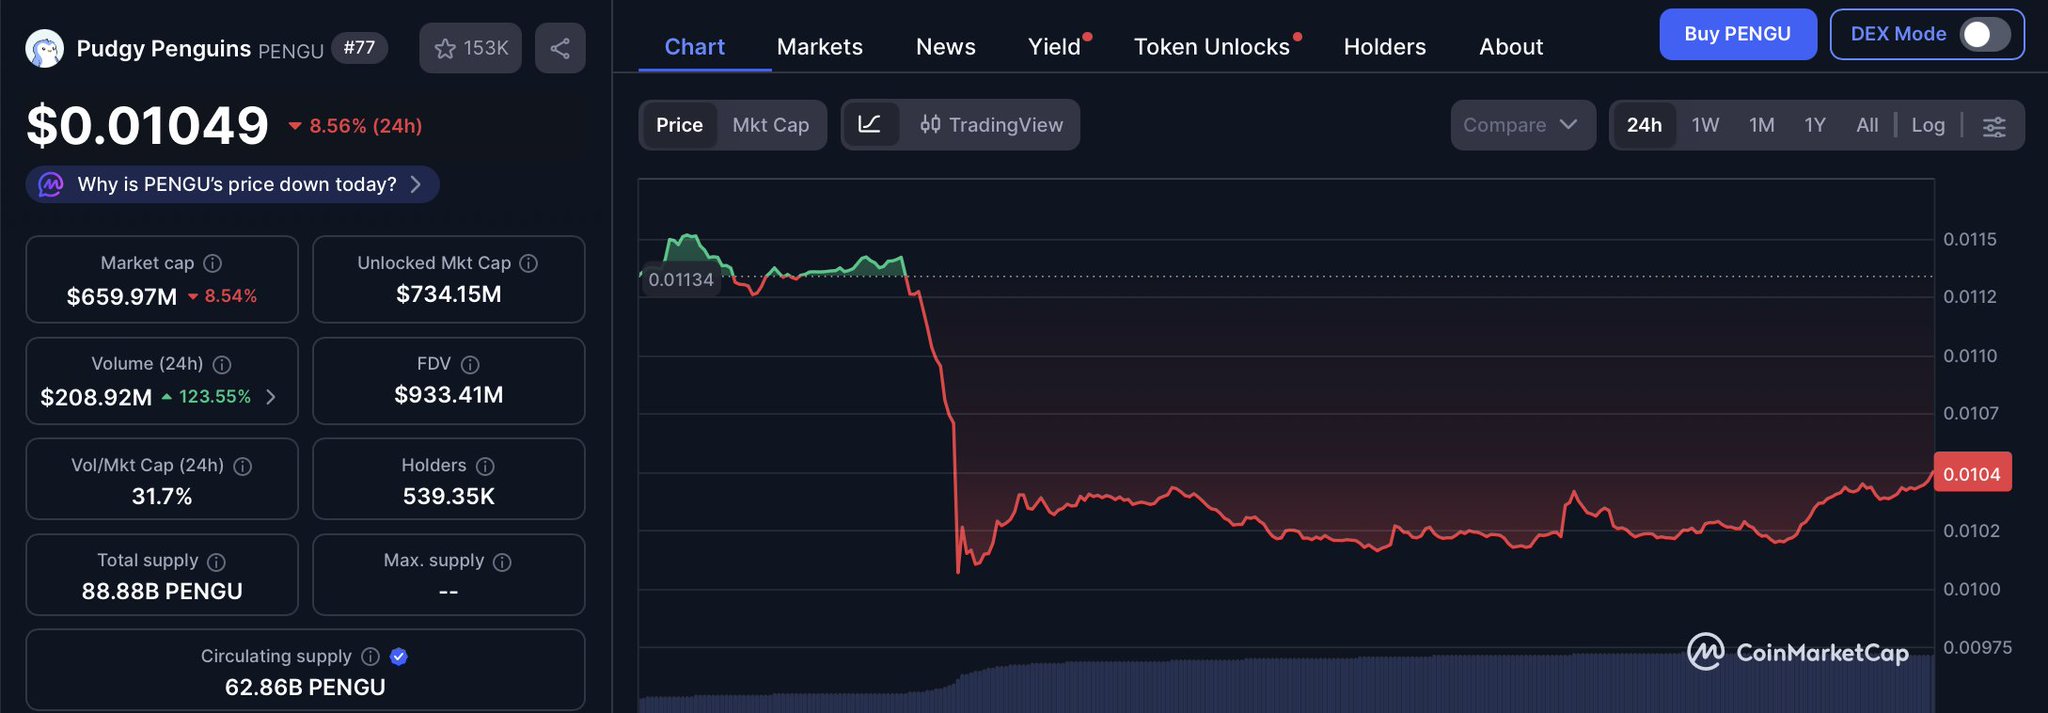Select the TradingView chart button

pos(991,125)
